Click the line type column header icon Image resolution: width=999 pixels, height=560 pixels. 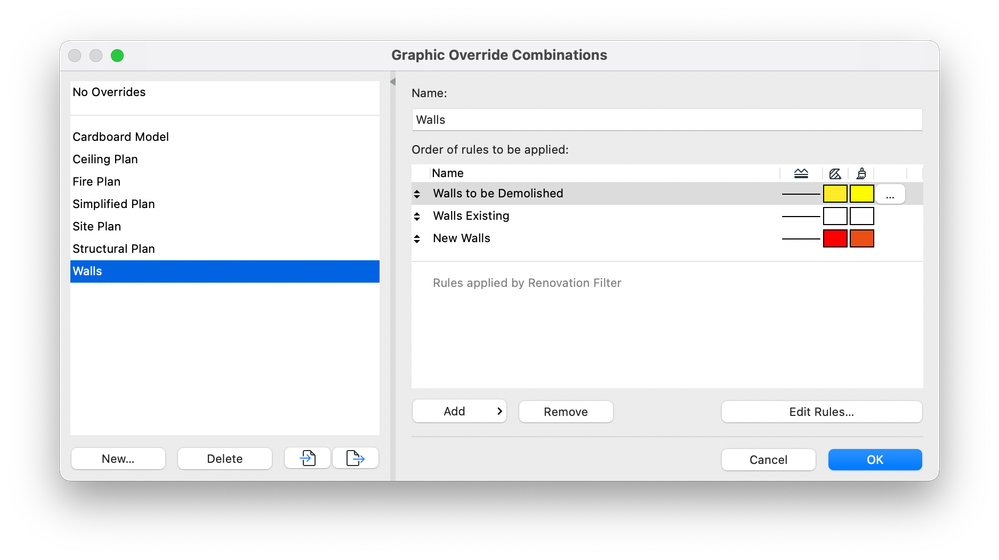800,173
